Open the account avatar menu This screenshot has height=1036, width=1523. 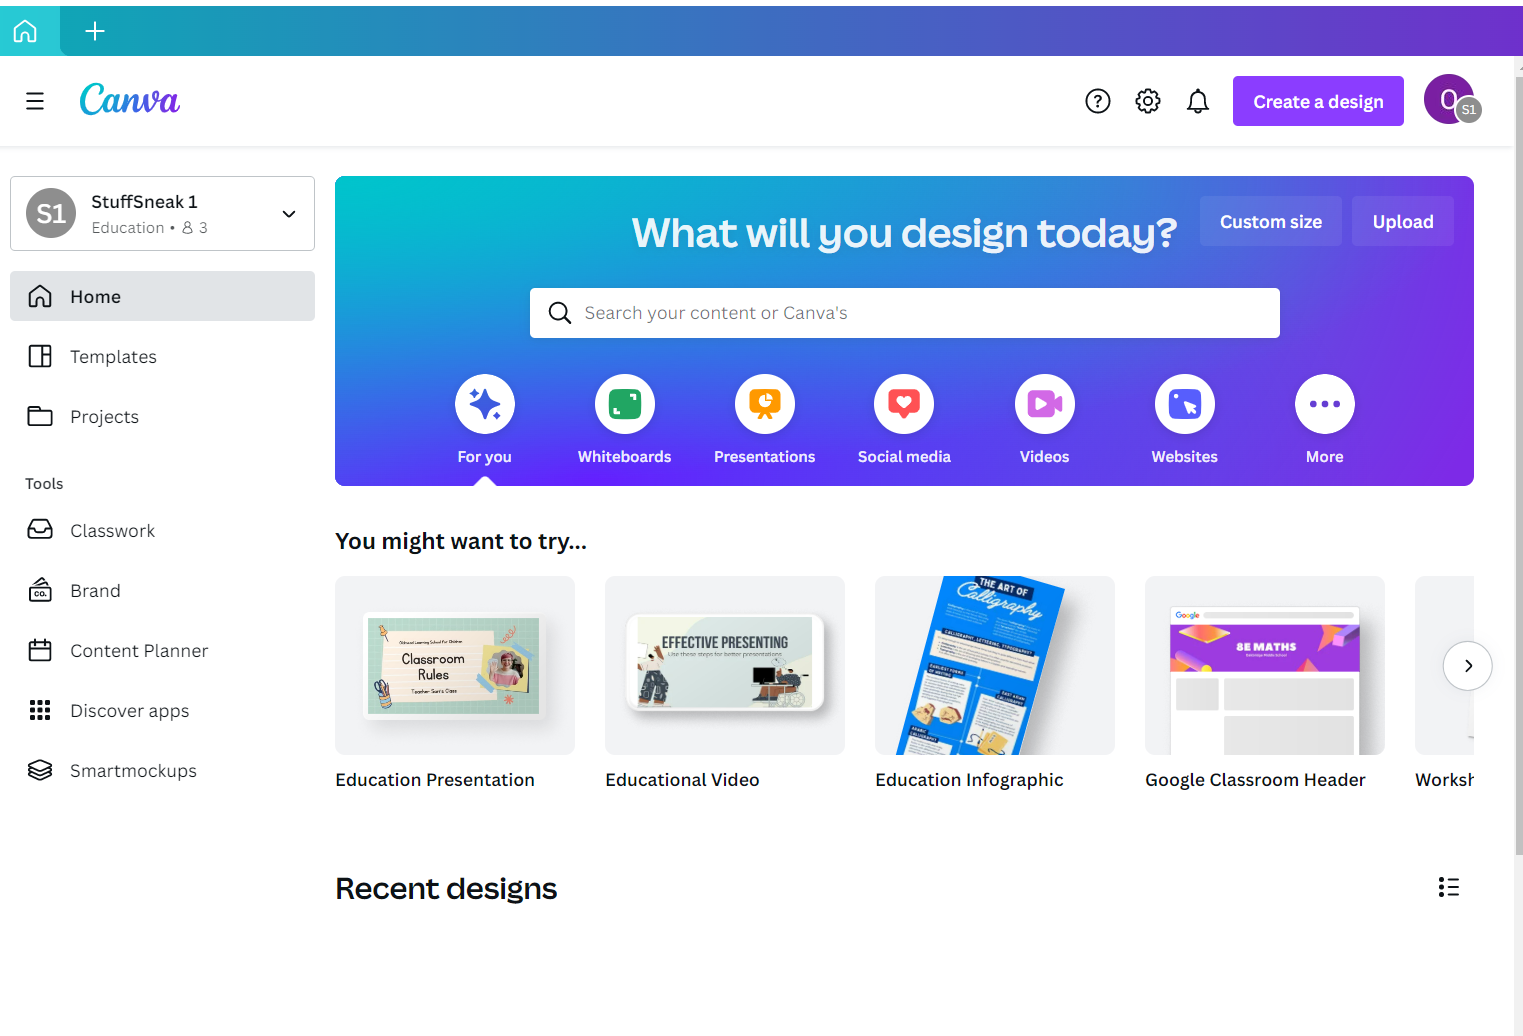[1451, 100]
